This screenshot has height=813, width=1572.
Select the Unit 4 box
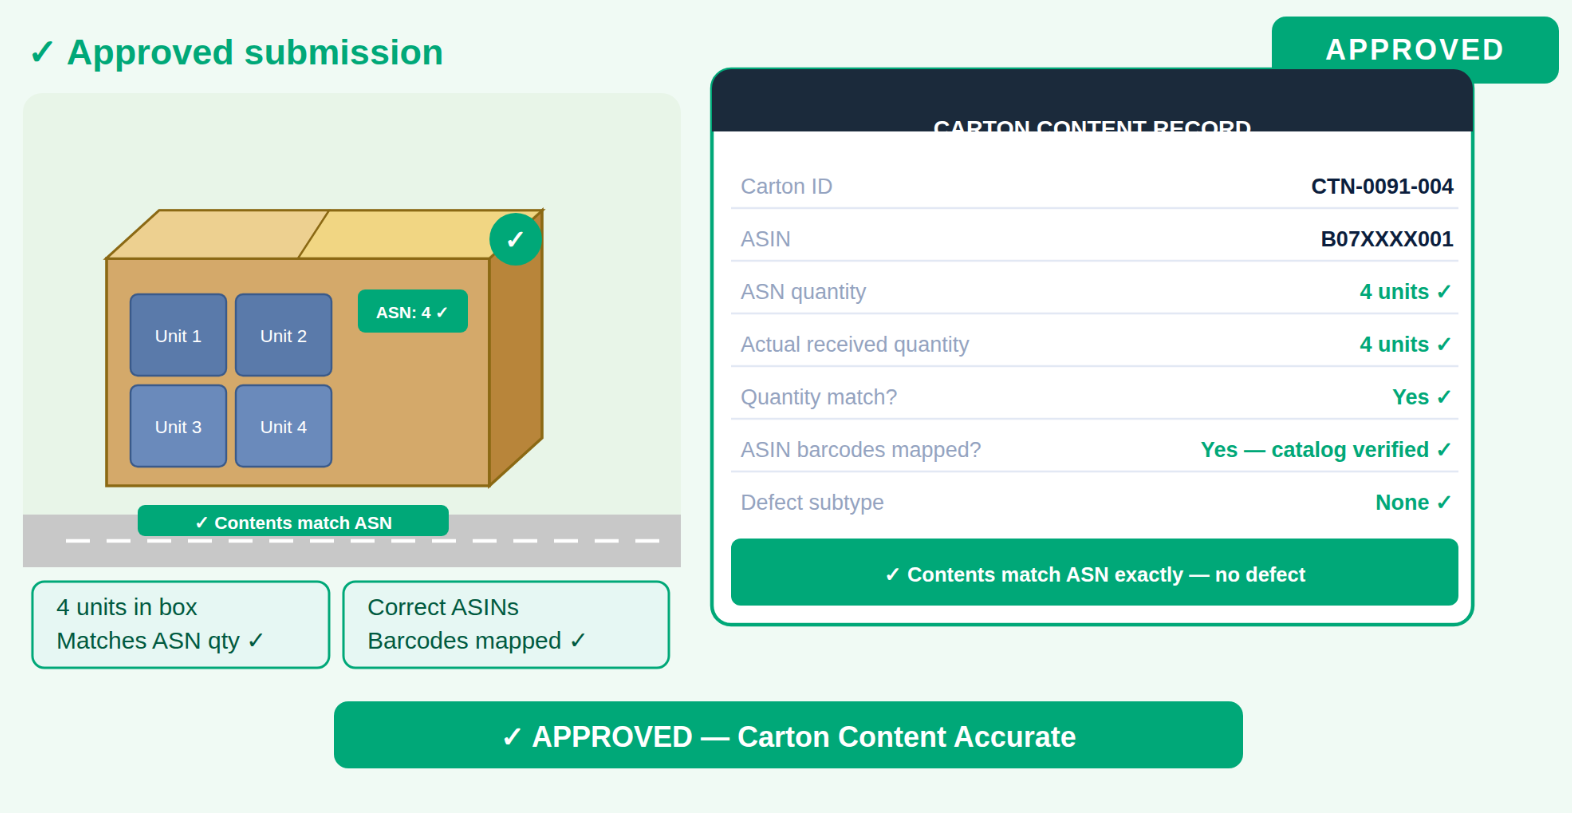(284, 426)
